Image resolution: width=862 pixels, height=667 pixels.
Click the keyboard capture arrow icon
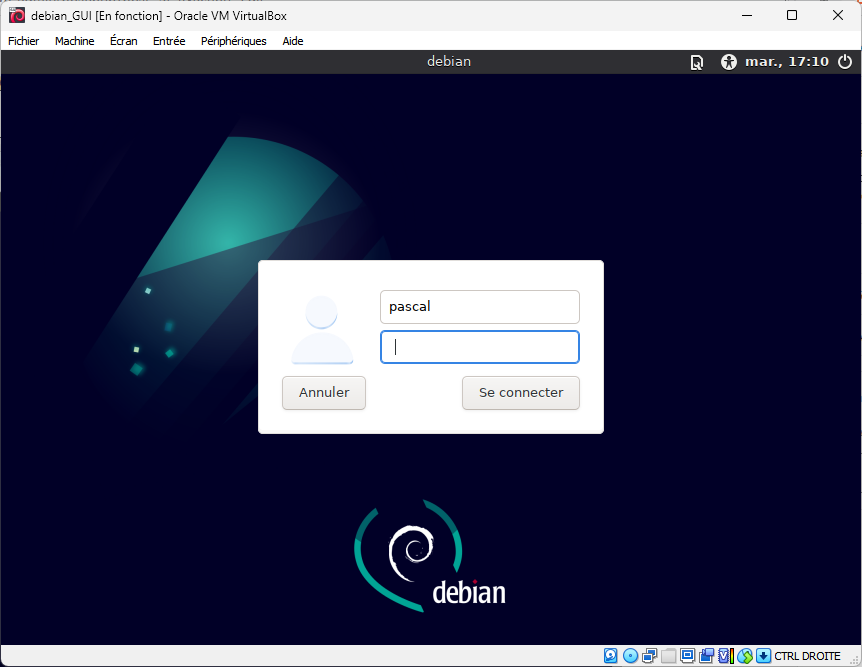(764, 655)
